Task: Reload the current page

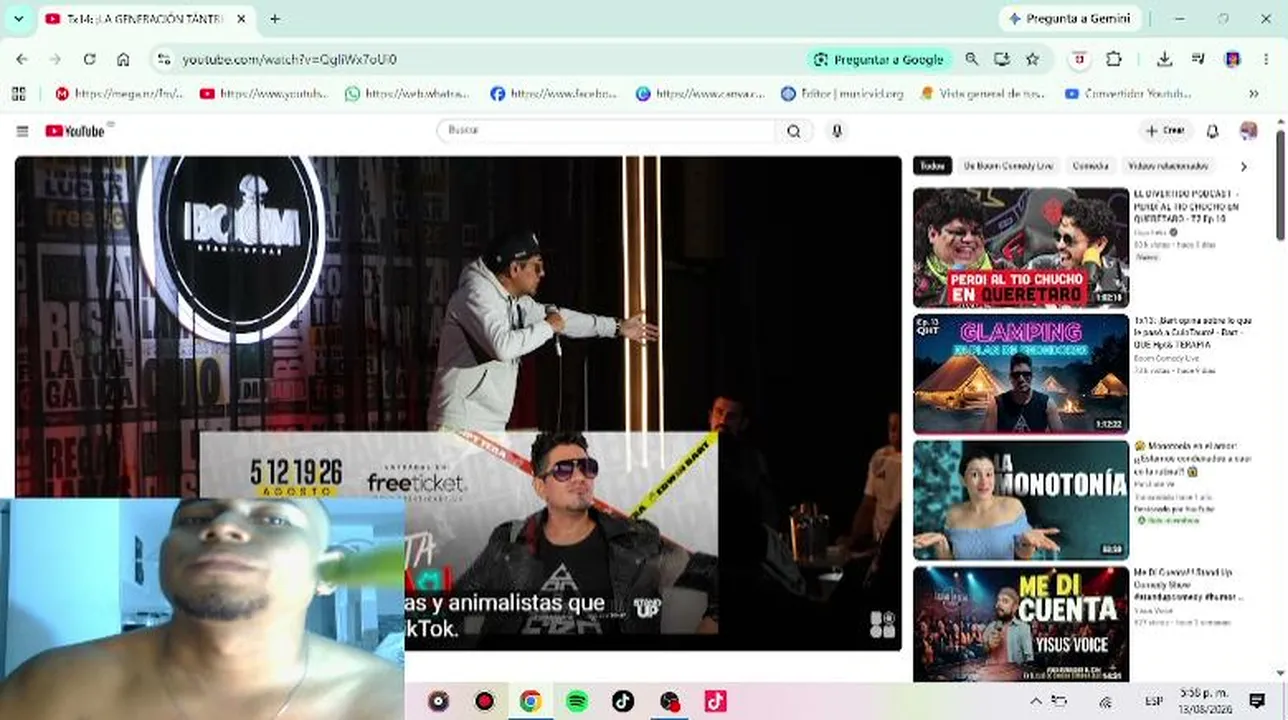Action: coord(89,59)
